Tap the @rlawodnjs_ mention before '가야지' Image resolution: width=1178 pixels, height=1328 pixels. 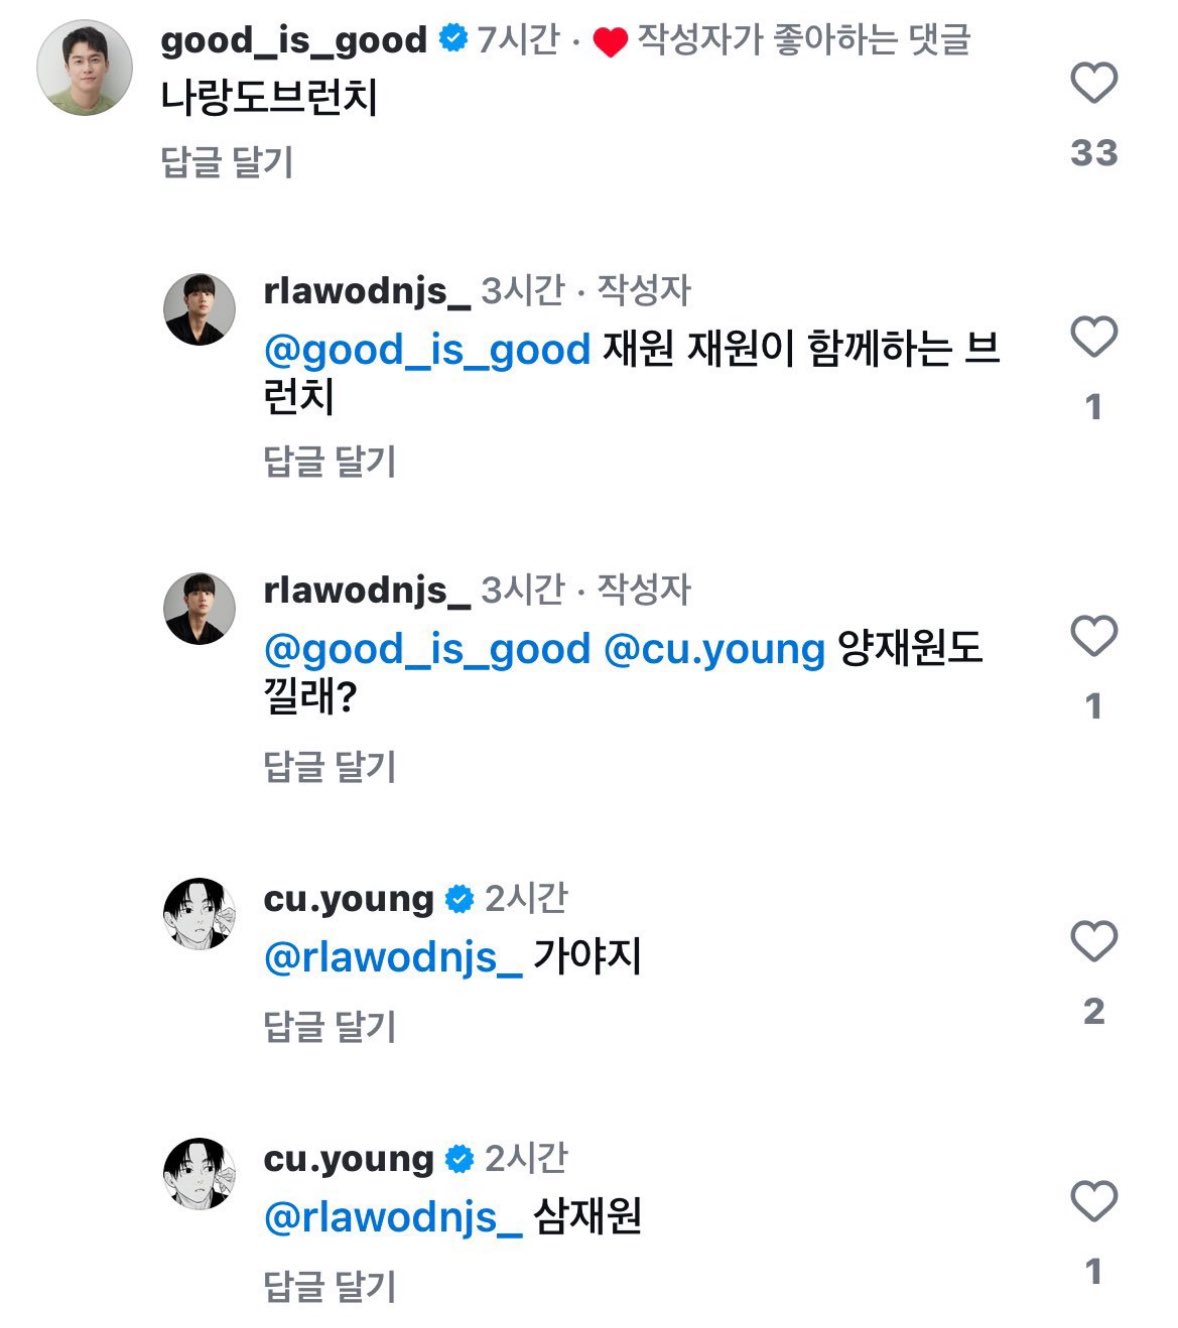[x=392, y=957]
